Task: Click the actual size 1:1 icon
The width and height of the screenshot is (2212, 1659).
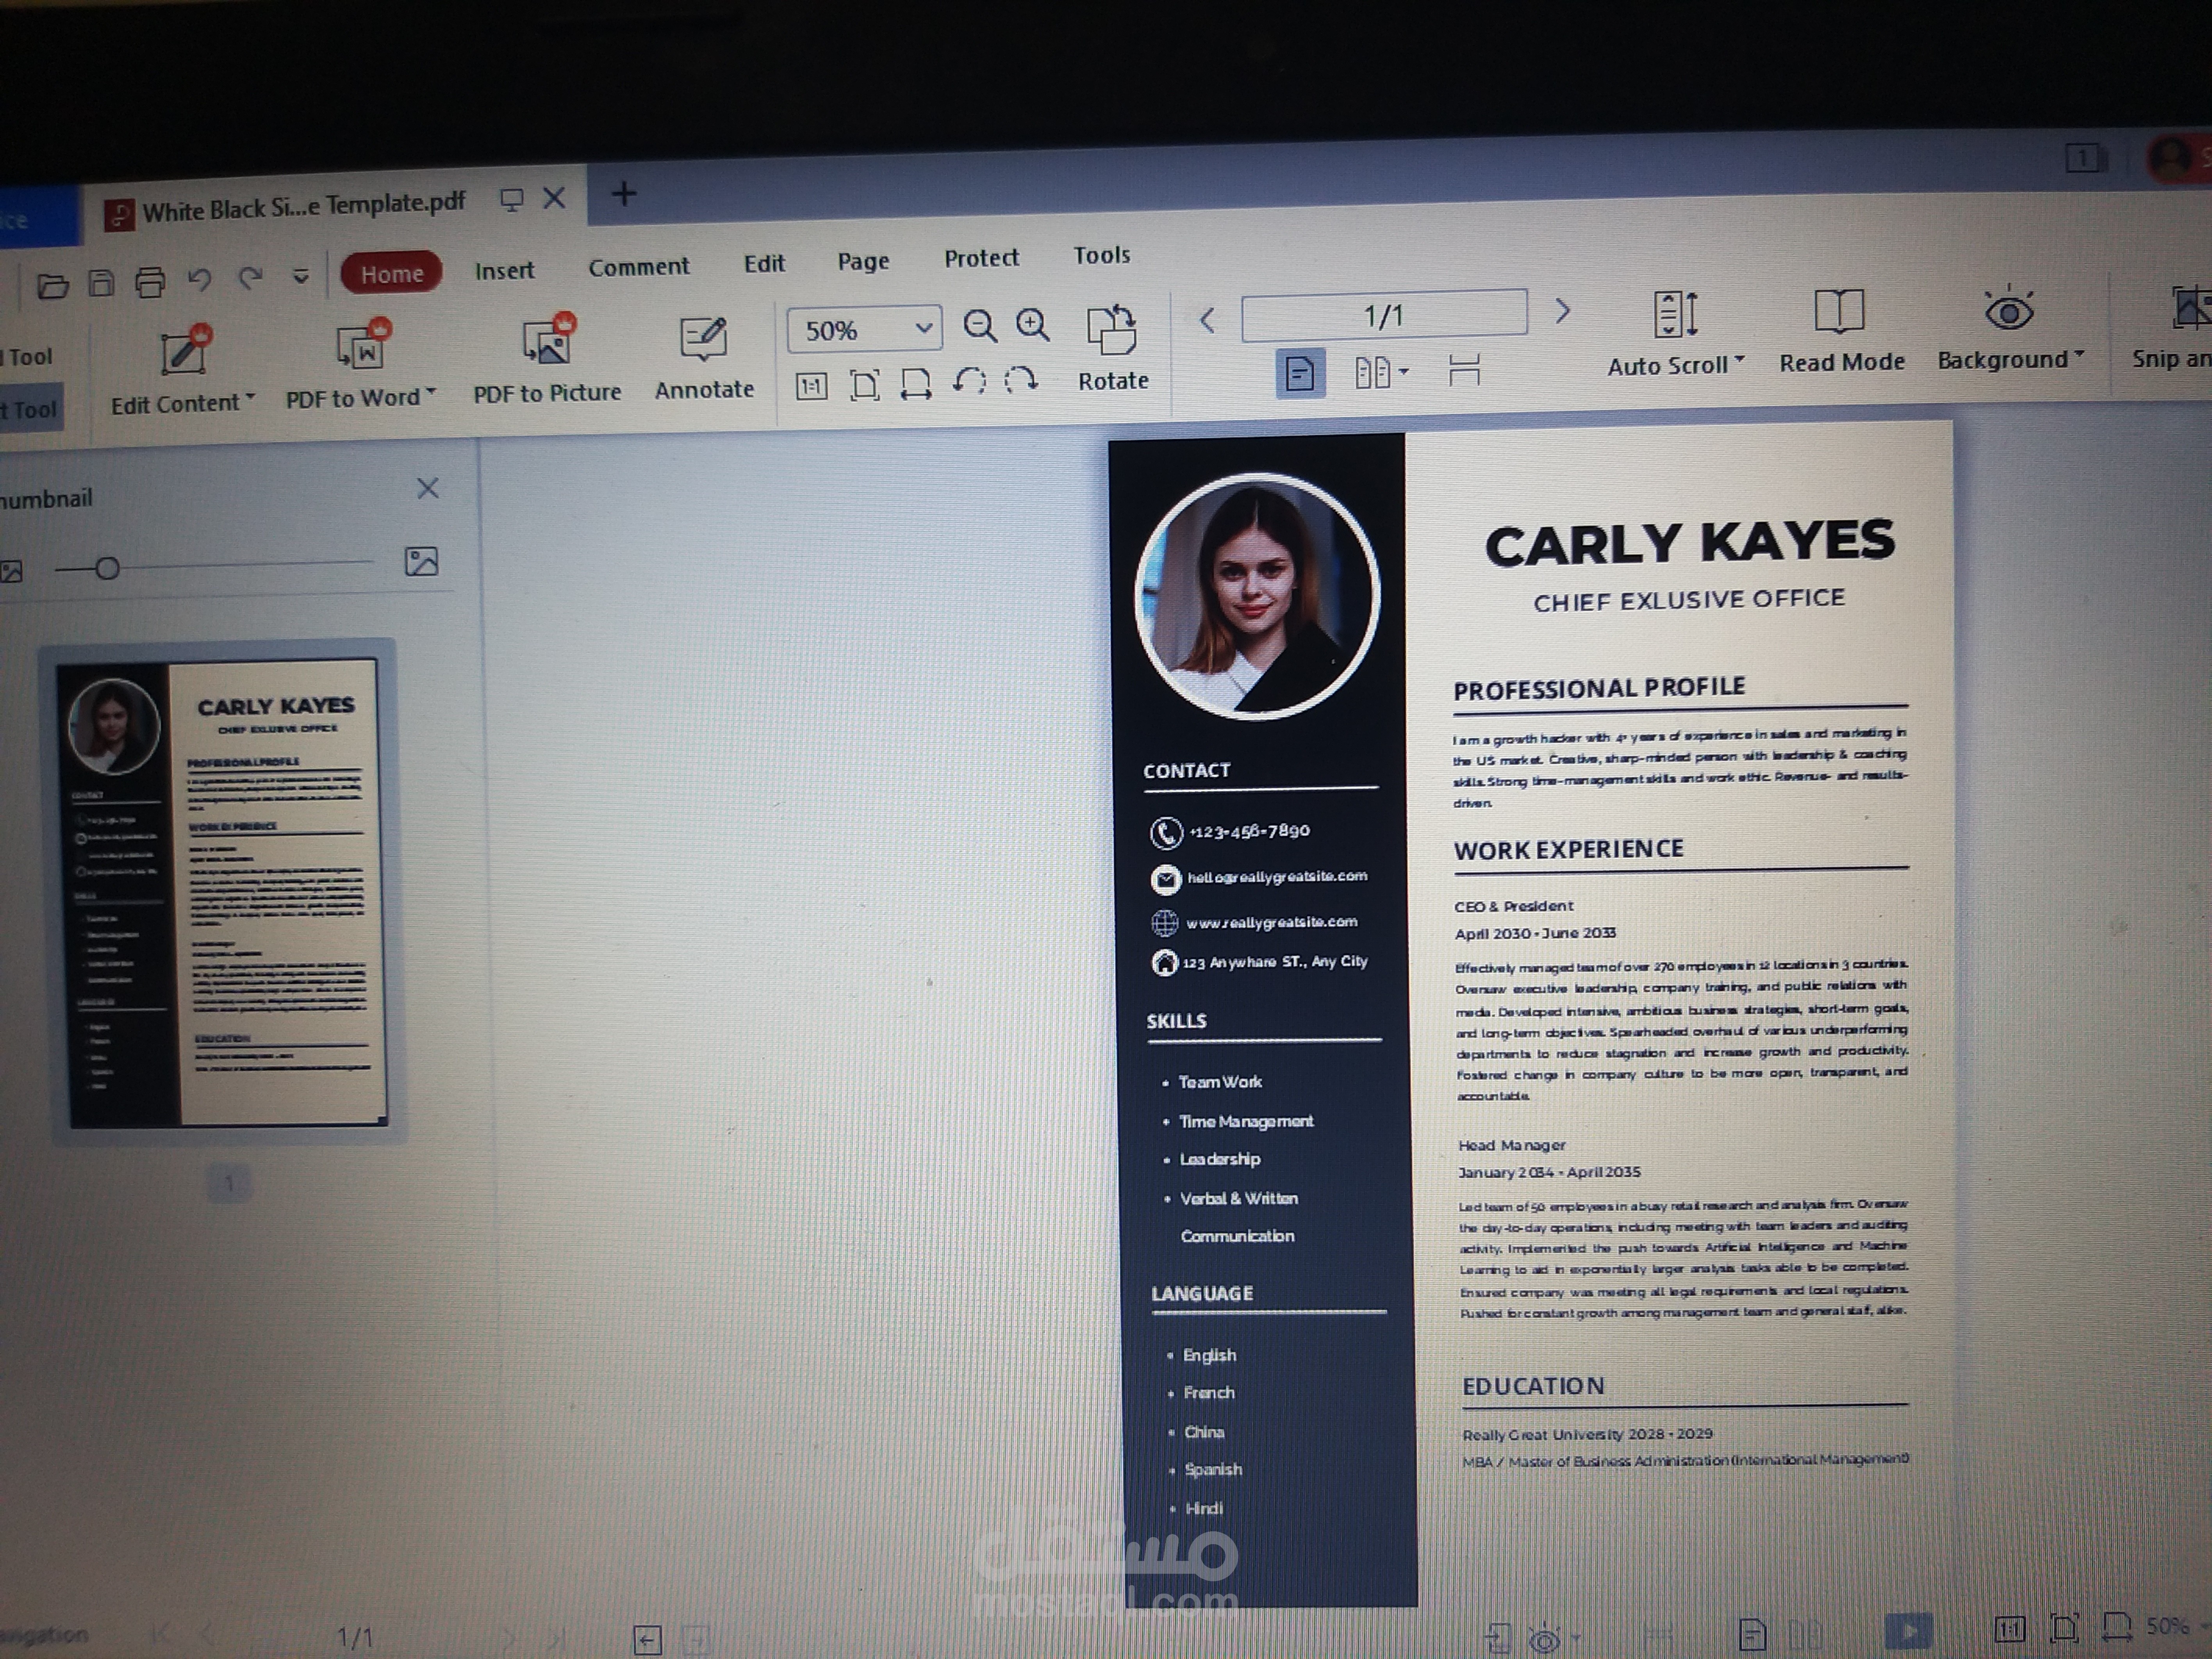Action: point(811,386)
